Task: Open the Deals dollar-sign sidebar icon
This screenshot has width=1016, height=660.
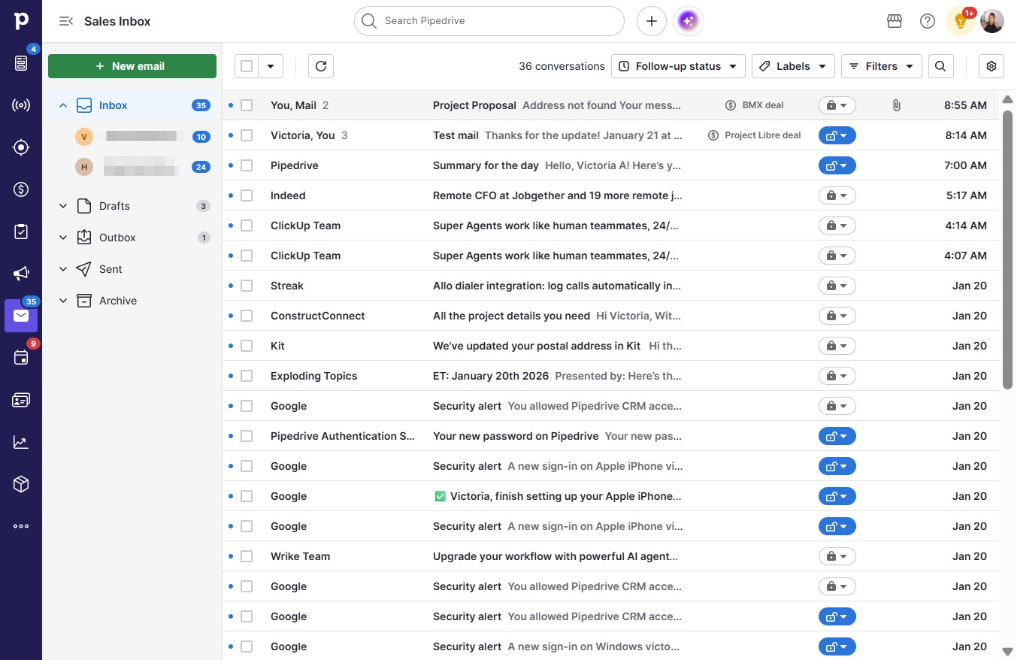Action: (21, 189)
